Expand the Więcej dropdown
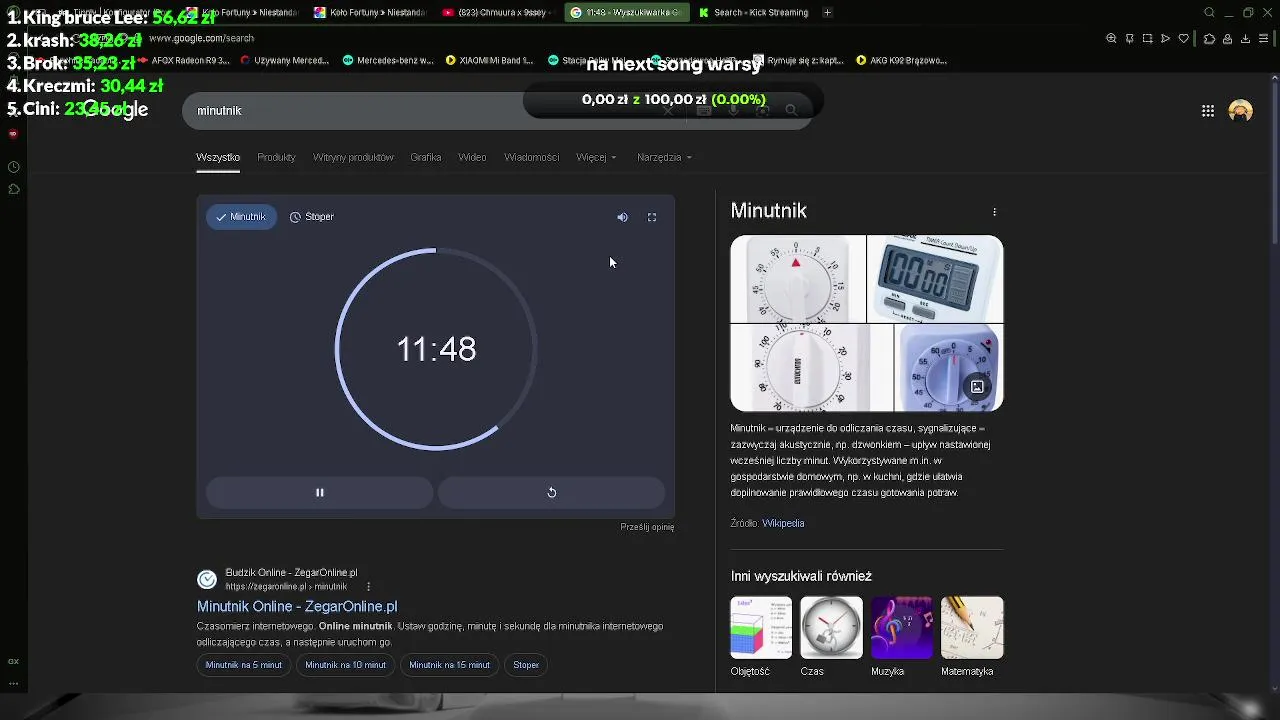Image resolution: width=1280 pixels, height=720 pixels. [596, 157]
